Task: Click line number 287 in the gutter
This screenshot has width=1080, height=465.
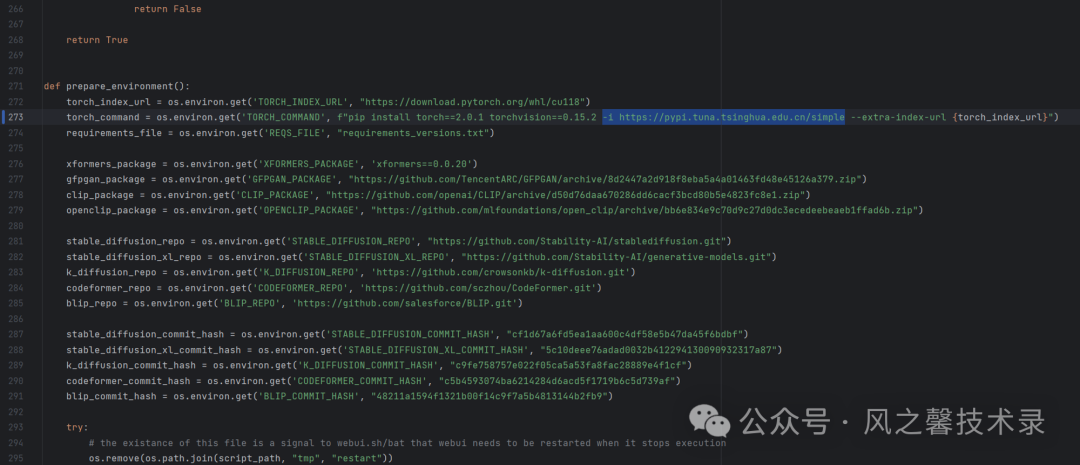Action: coord(15,334)
